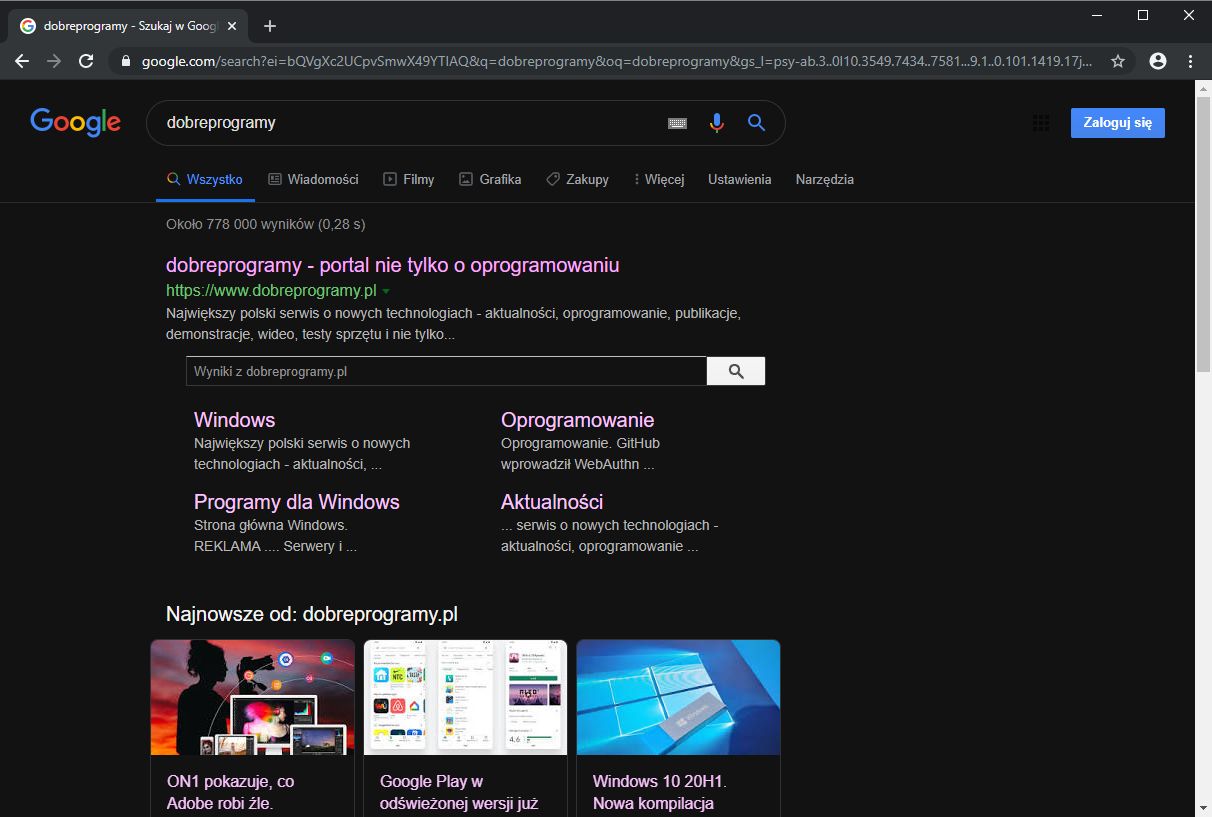Go back with the browser back arrow
The height and width of the screenshot is (817, 1212).
click(22, 61)
